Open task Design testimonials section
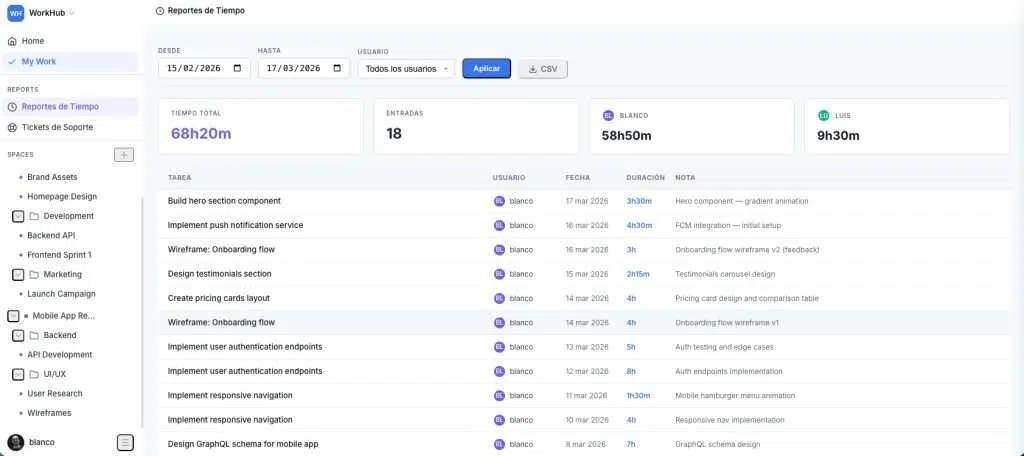Image resolution: width=1024 pixels, height=456 pixels. pos(219,274)
